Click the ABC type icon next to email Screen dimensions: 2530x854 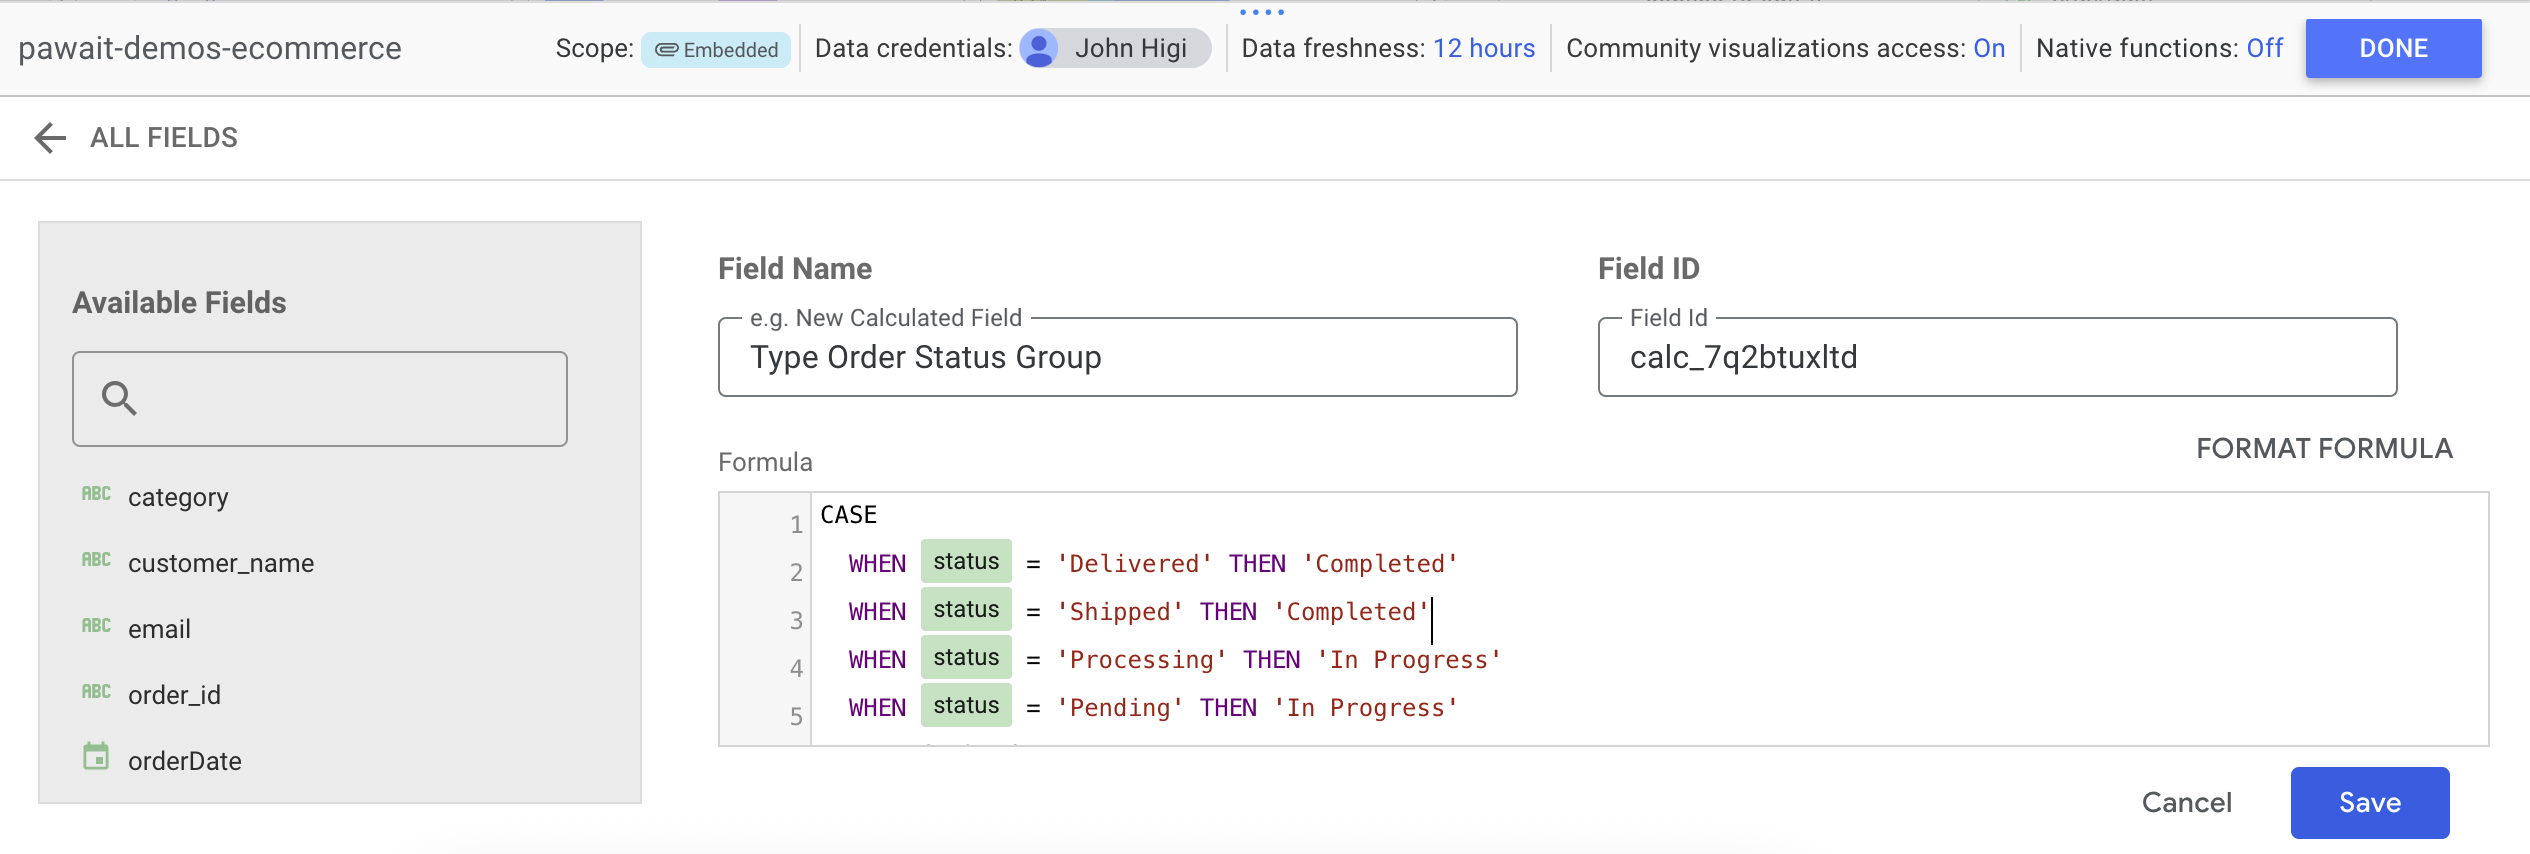(96, 626)
